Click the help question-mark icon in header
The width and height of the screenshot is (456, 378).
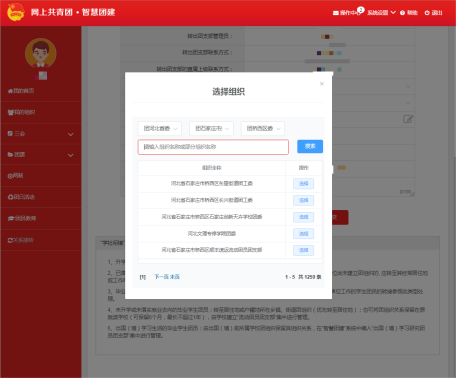point(402,13)
